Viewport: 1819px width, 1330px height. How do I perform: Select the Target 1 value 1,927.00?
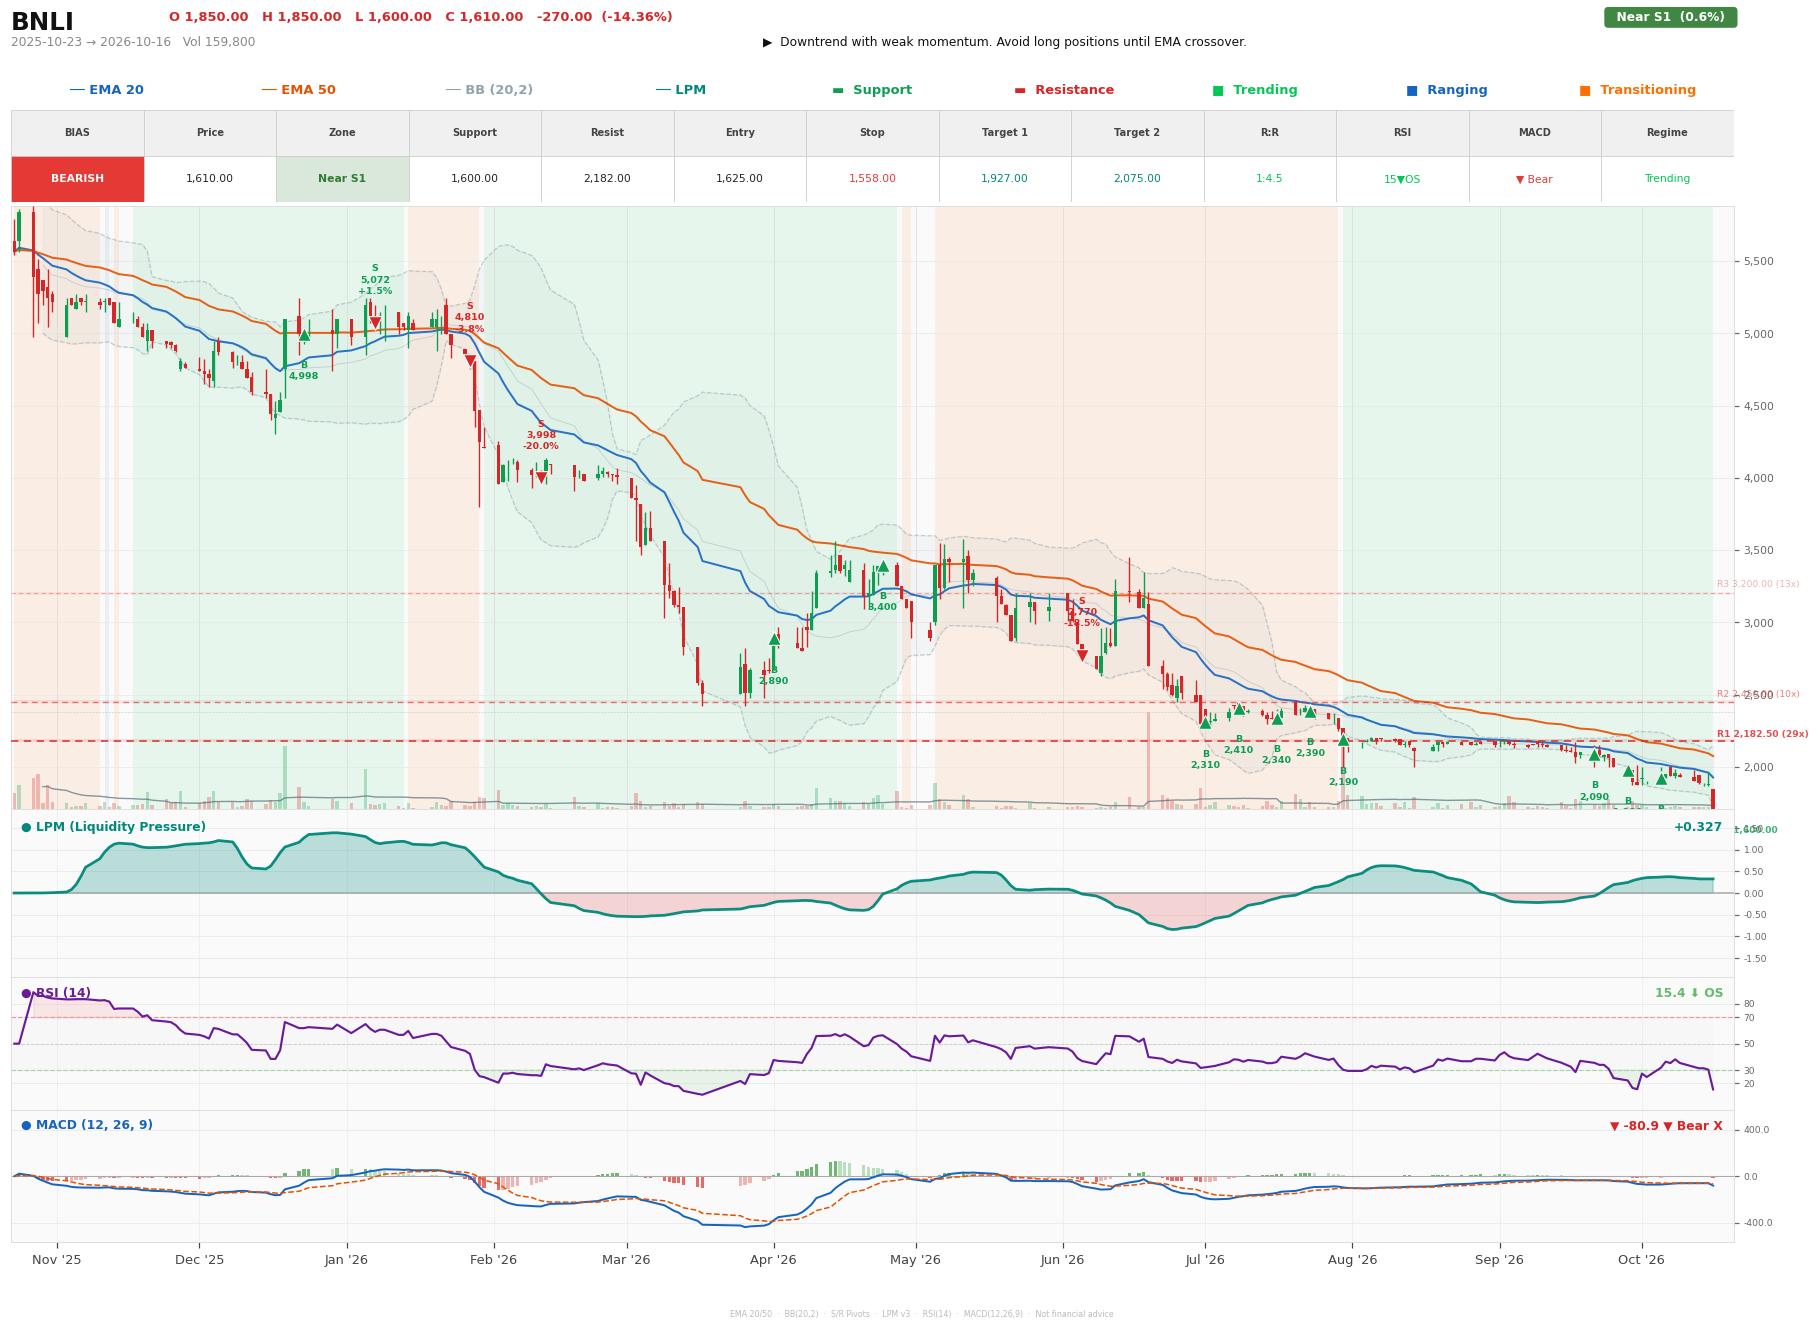point(1004,179)
